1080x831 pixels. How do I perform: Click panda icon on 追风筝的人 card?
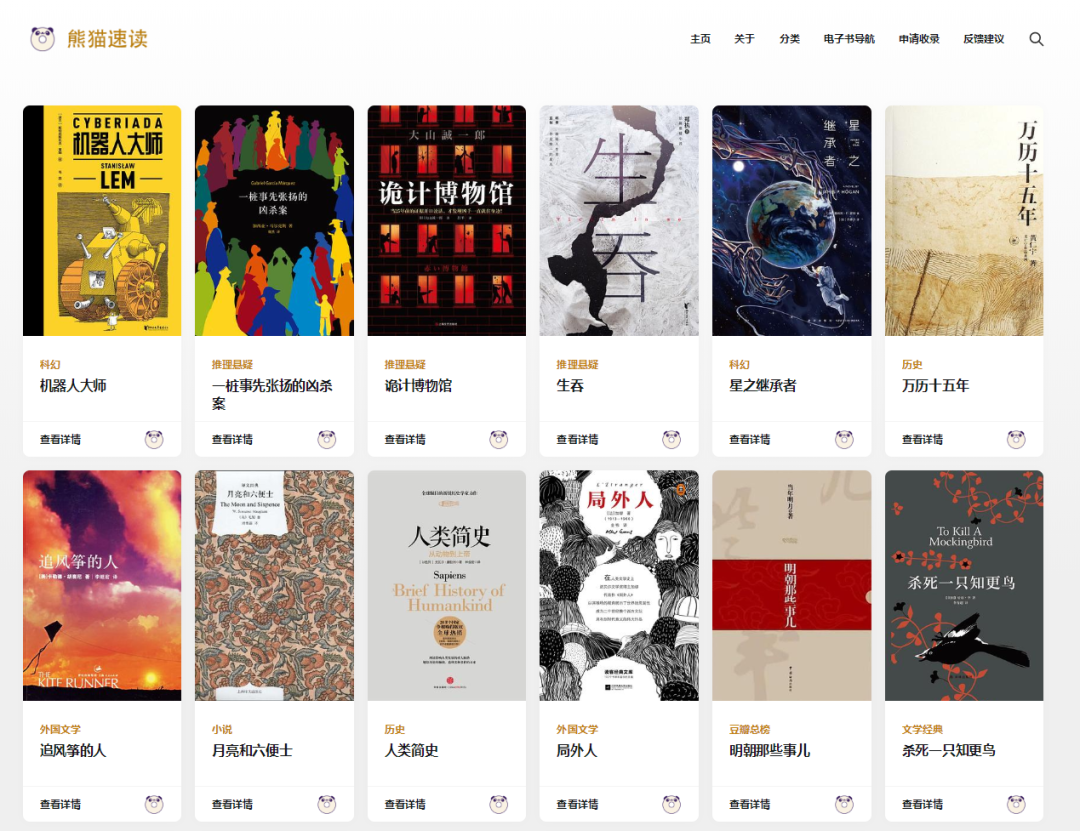pyautogui.click(x=154, y=804)
